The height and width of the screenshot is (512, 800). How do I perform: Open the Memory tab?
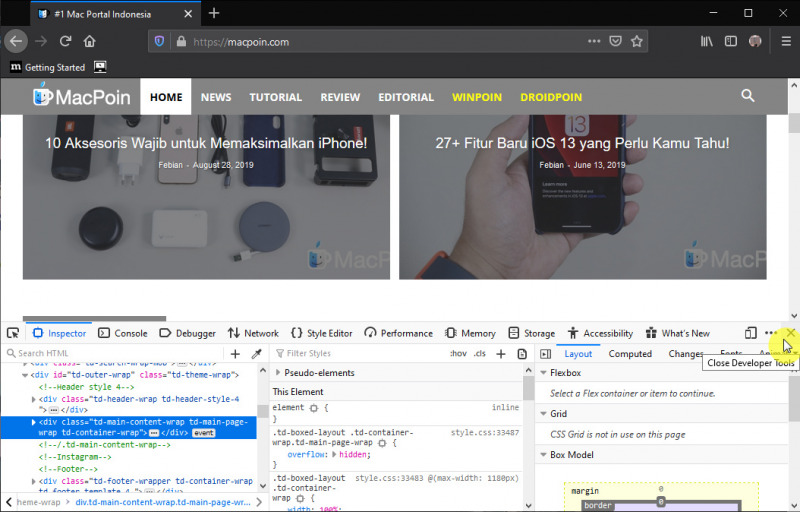(470, 333)
